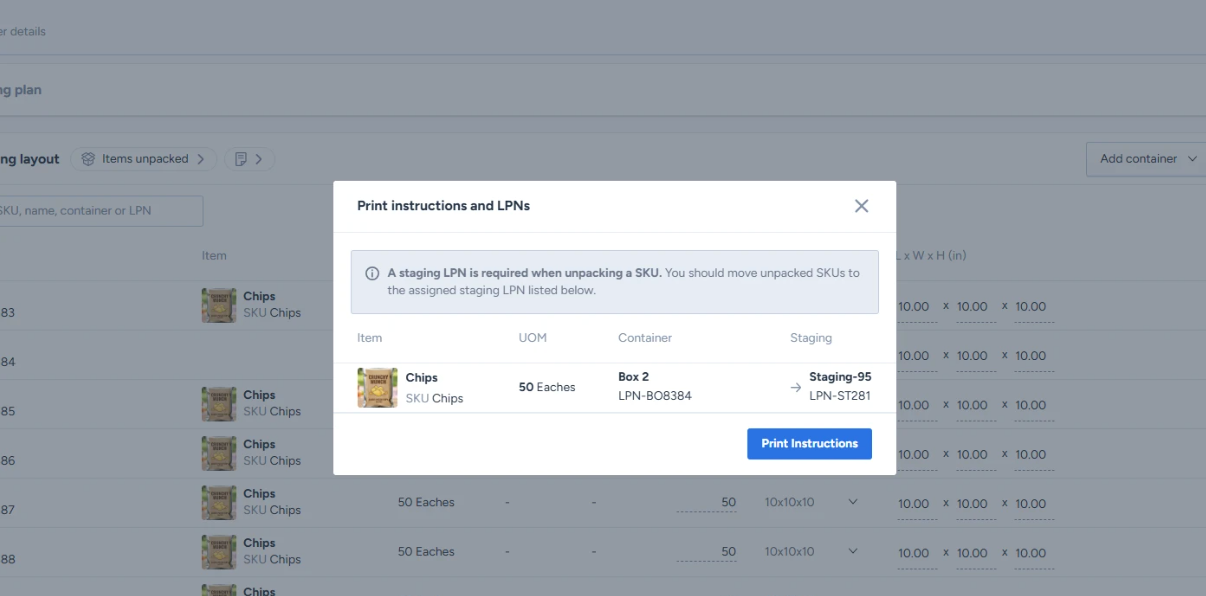Image resolution: width=1206 pixels, height=596 pixels.
Task: Click the arrow icon beside Staging-95
Action: (x=796, y=387)
